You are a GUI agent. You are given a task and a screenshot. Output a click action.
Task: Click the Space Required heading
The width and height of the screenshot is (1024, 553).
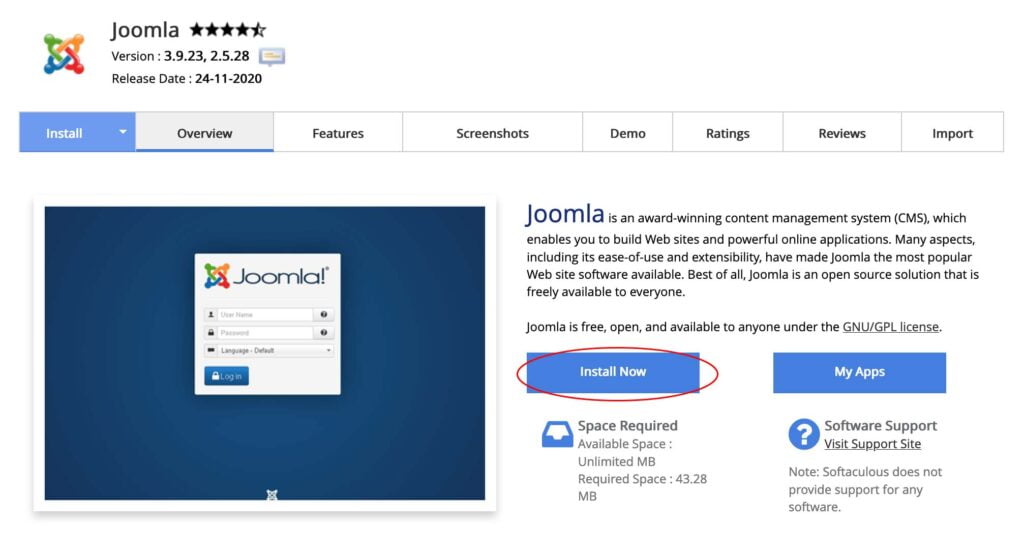(628, 426)
